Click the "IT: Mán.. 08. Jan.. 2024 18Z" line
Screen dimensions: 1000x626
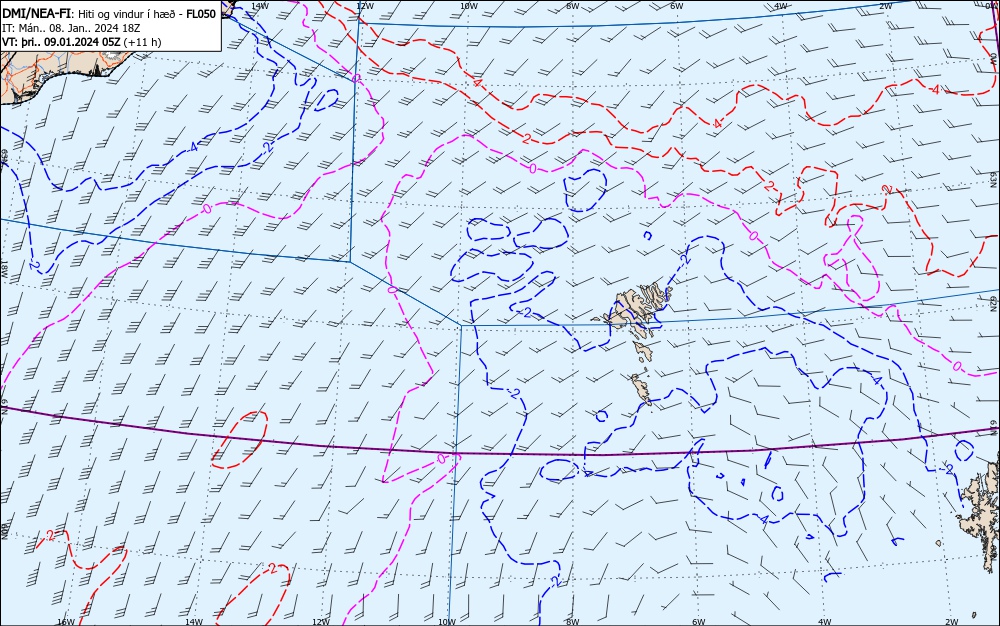point(71,28)
